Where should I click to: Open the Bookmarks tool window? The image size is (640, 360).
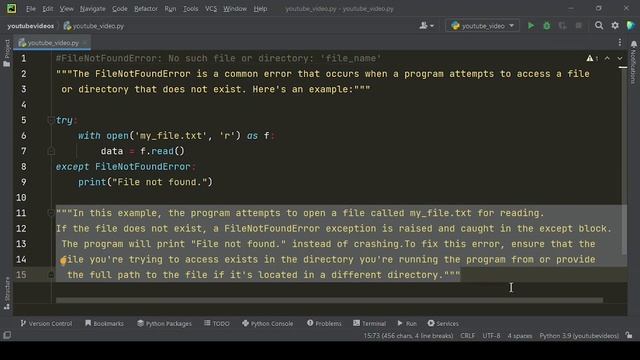click(x=104, y=323)
